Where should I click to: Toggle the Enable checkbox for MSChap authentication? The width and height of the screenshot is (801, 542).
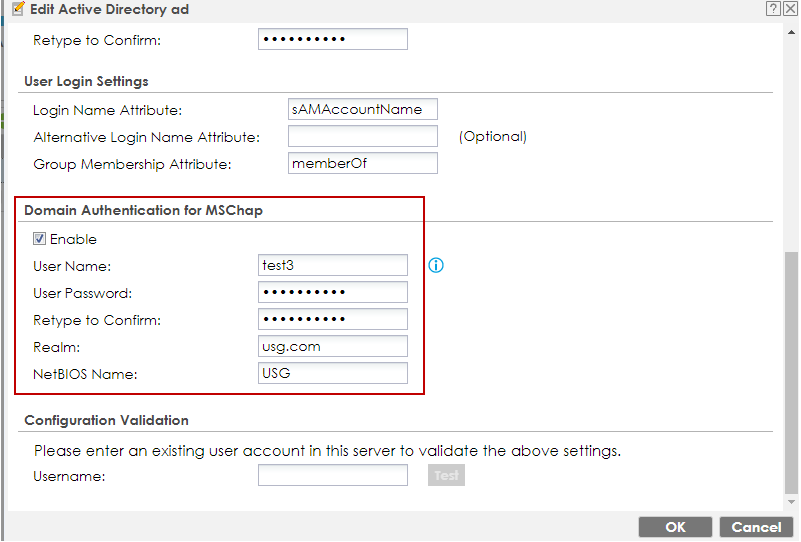tap(40, 239)
